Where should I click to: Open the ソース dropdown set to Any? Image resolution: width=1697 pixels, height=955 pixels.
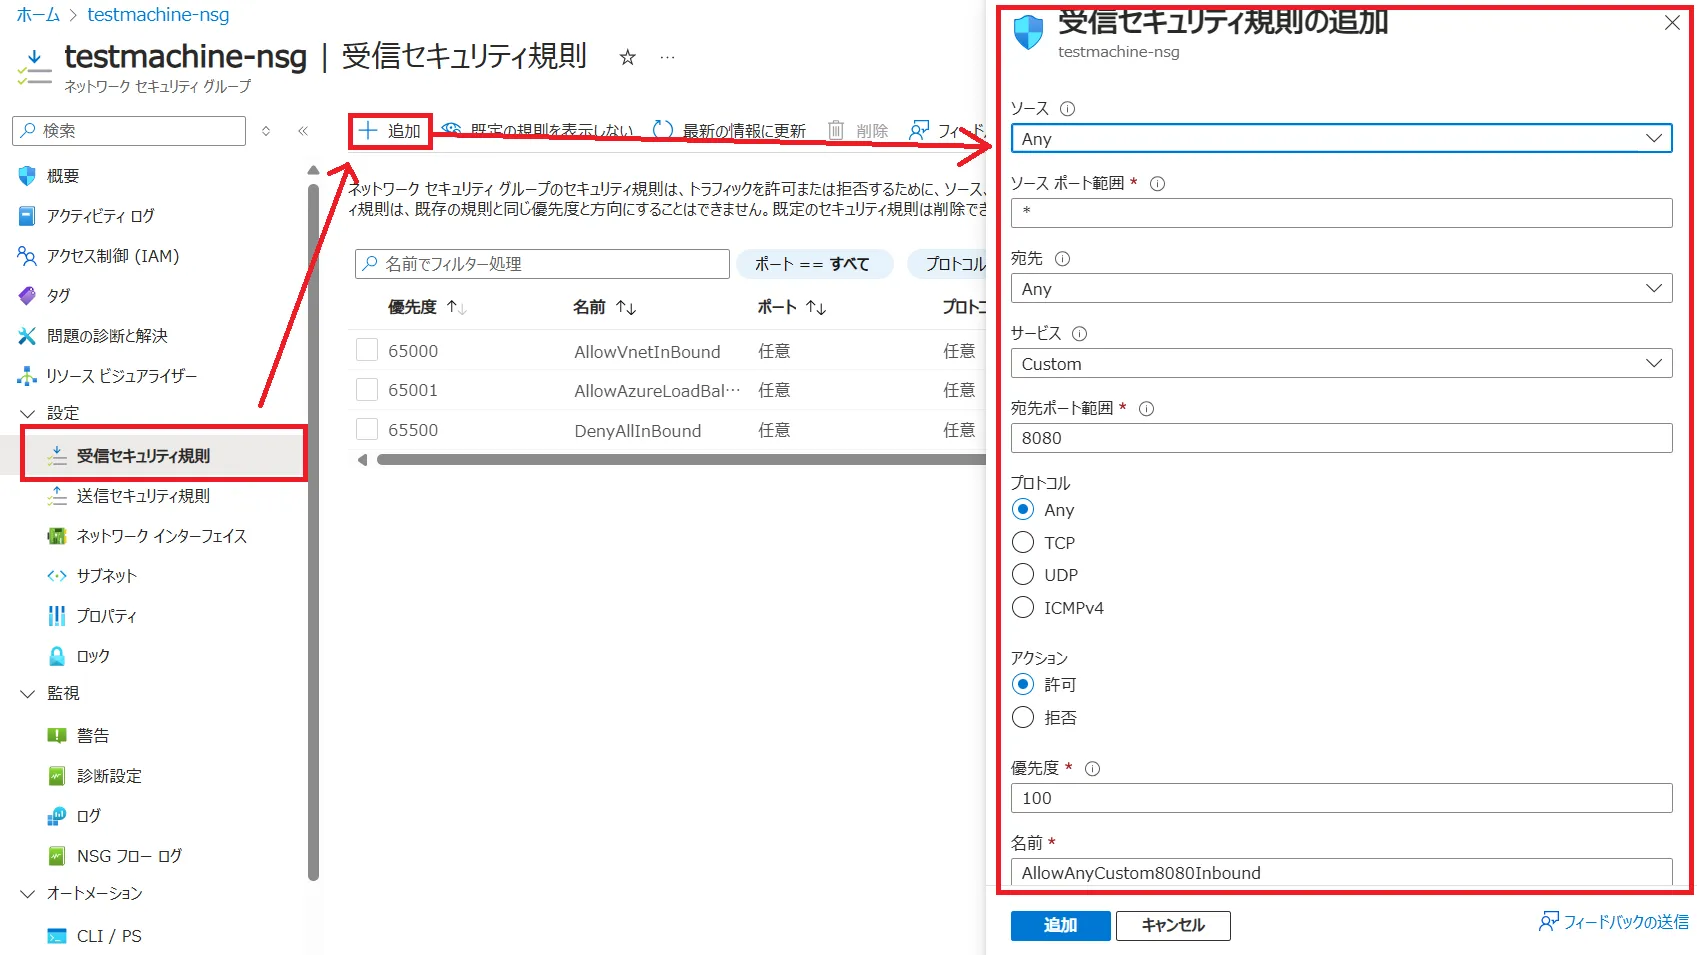pyautogui.click(x=1341, y=139)
